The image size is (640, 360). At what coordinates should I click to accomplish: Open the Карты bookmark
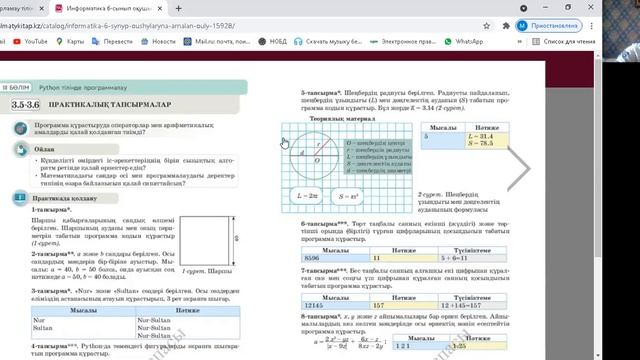coord(70,41)
